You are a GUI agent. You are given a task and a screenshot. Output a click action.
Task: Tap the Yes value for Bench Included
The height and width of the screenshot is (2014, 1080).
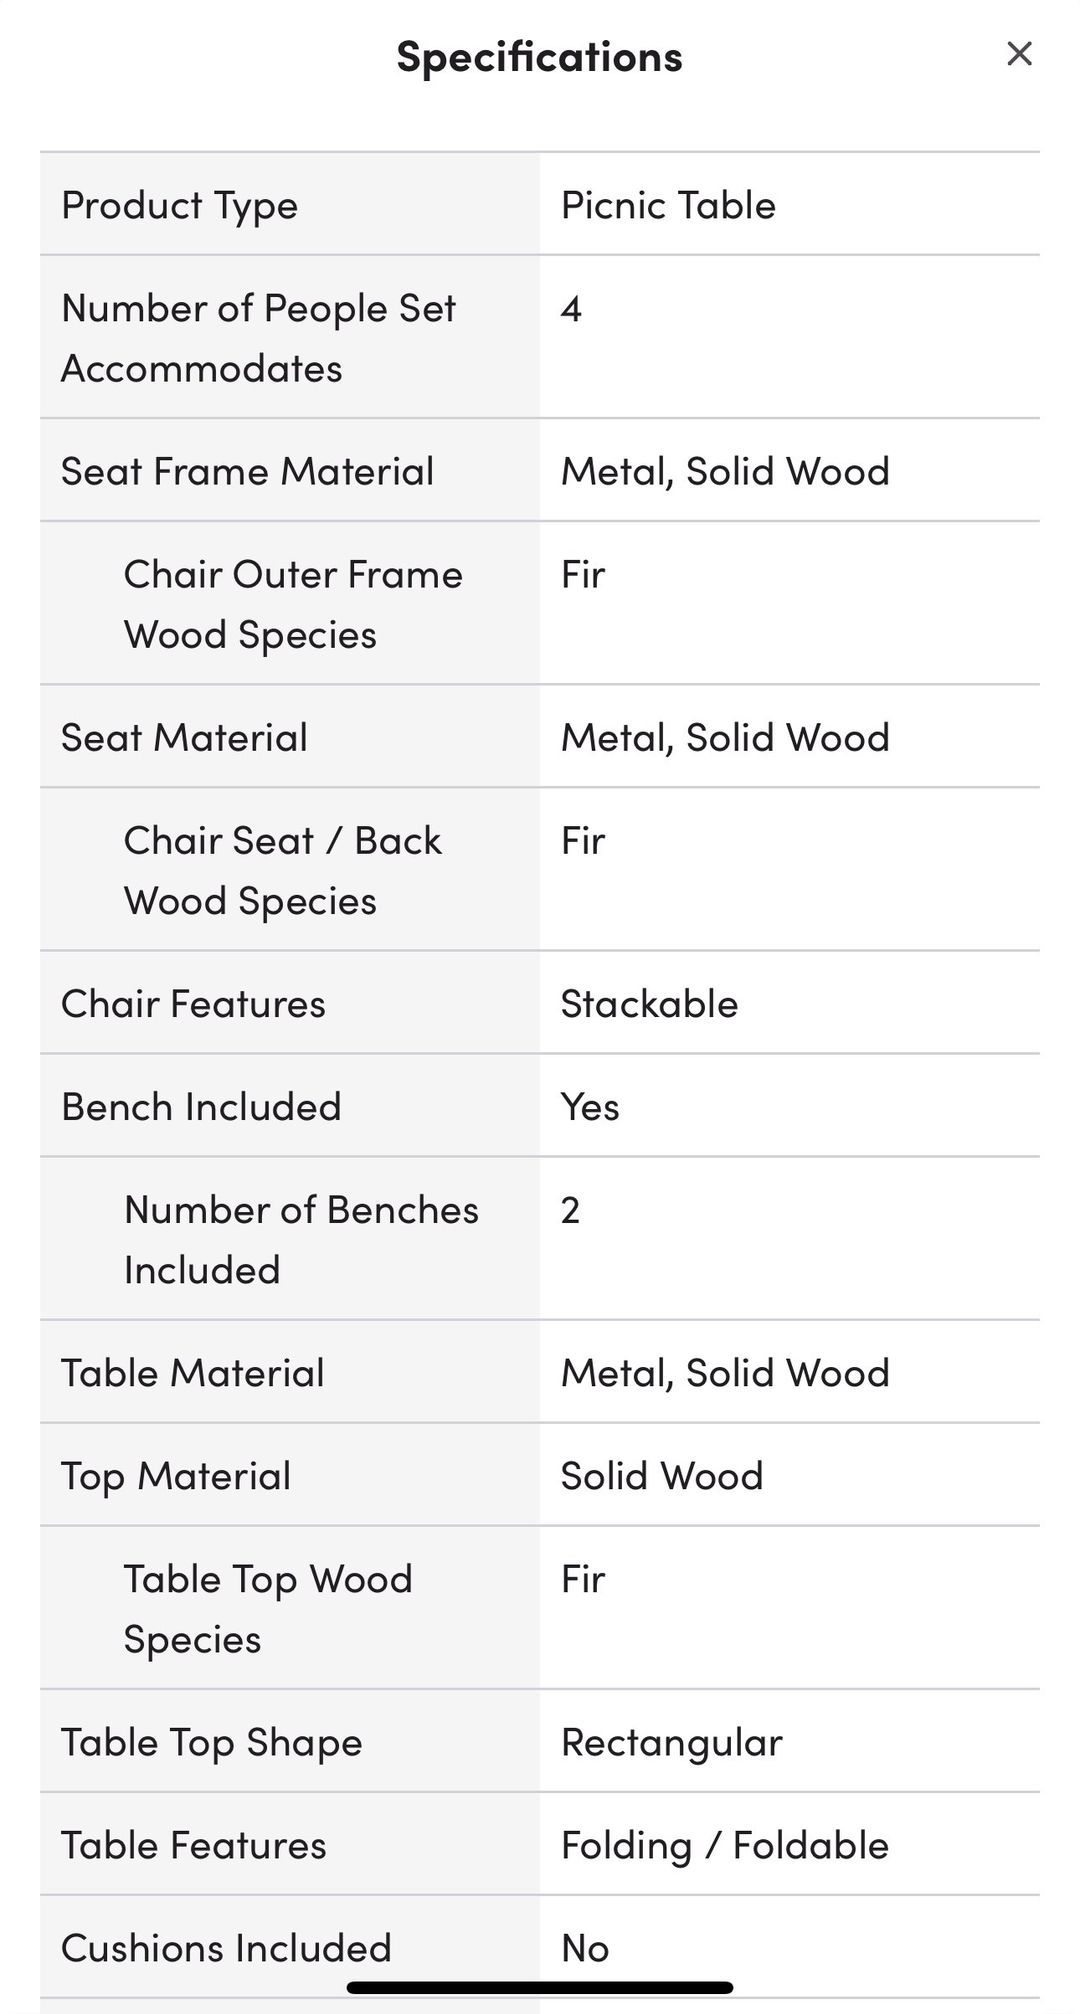[x=590, y=1107]
